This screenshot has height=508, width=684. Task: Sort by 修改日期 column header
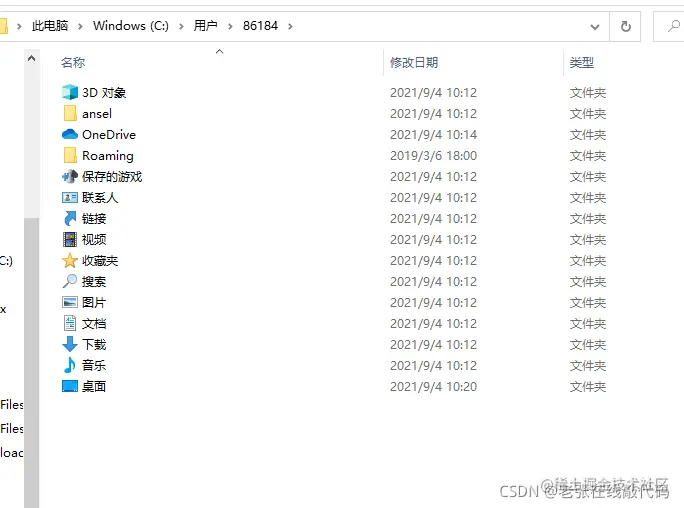coord(414,62)
